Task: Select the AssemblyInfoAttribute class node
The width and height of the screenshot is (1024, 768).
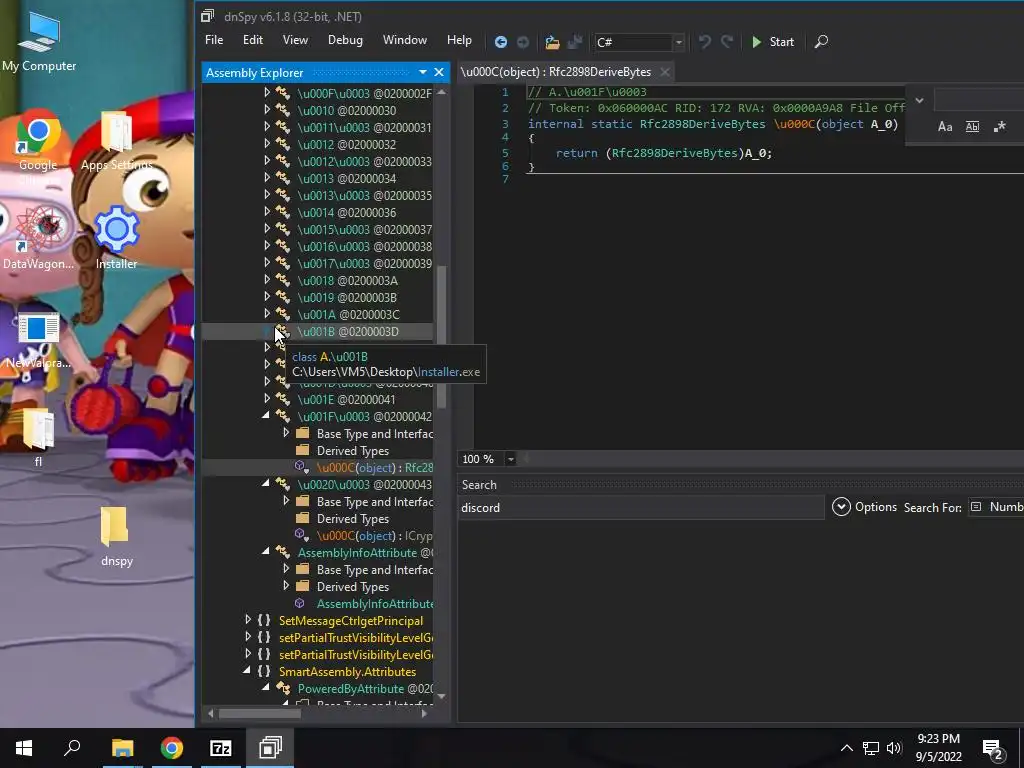Action: [x=365, y=552]
